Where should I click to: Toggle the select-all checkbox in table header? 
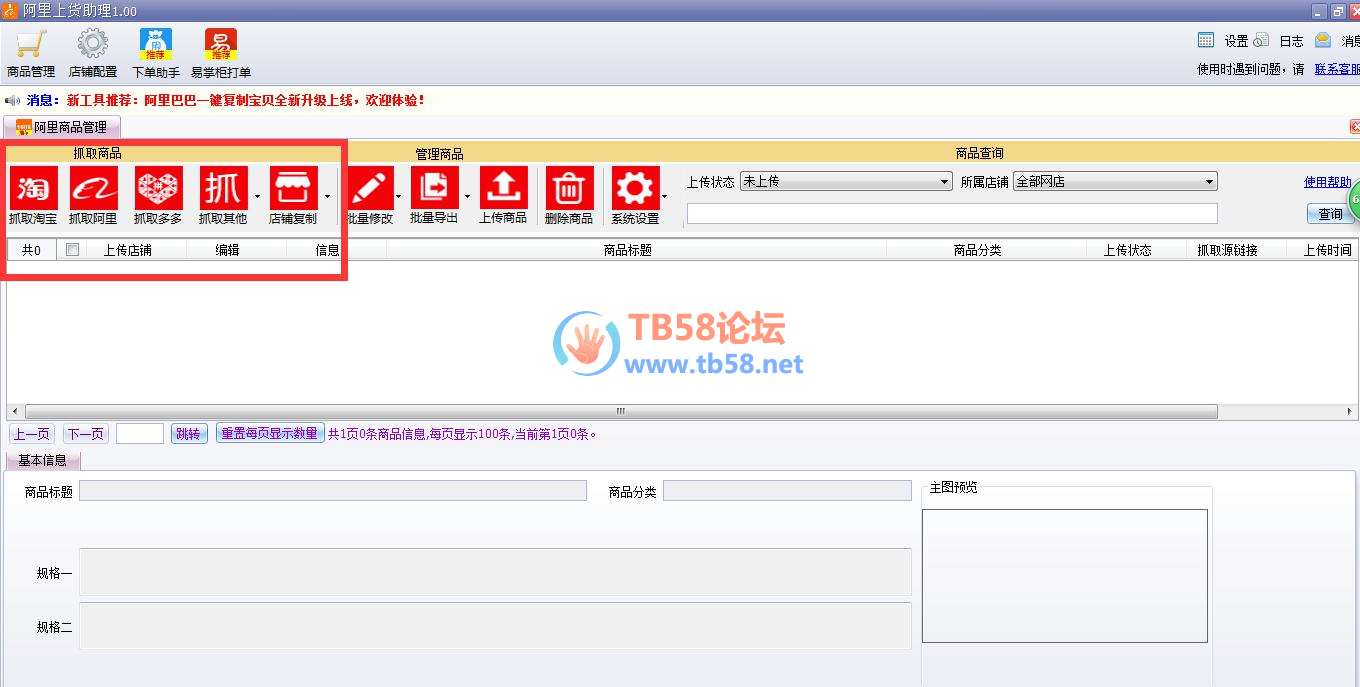(72, 250)
